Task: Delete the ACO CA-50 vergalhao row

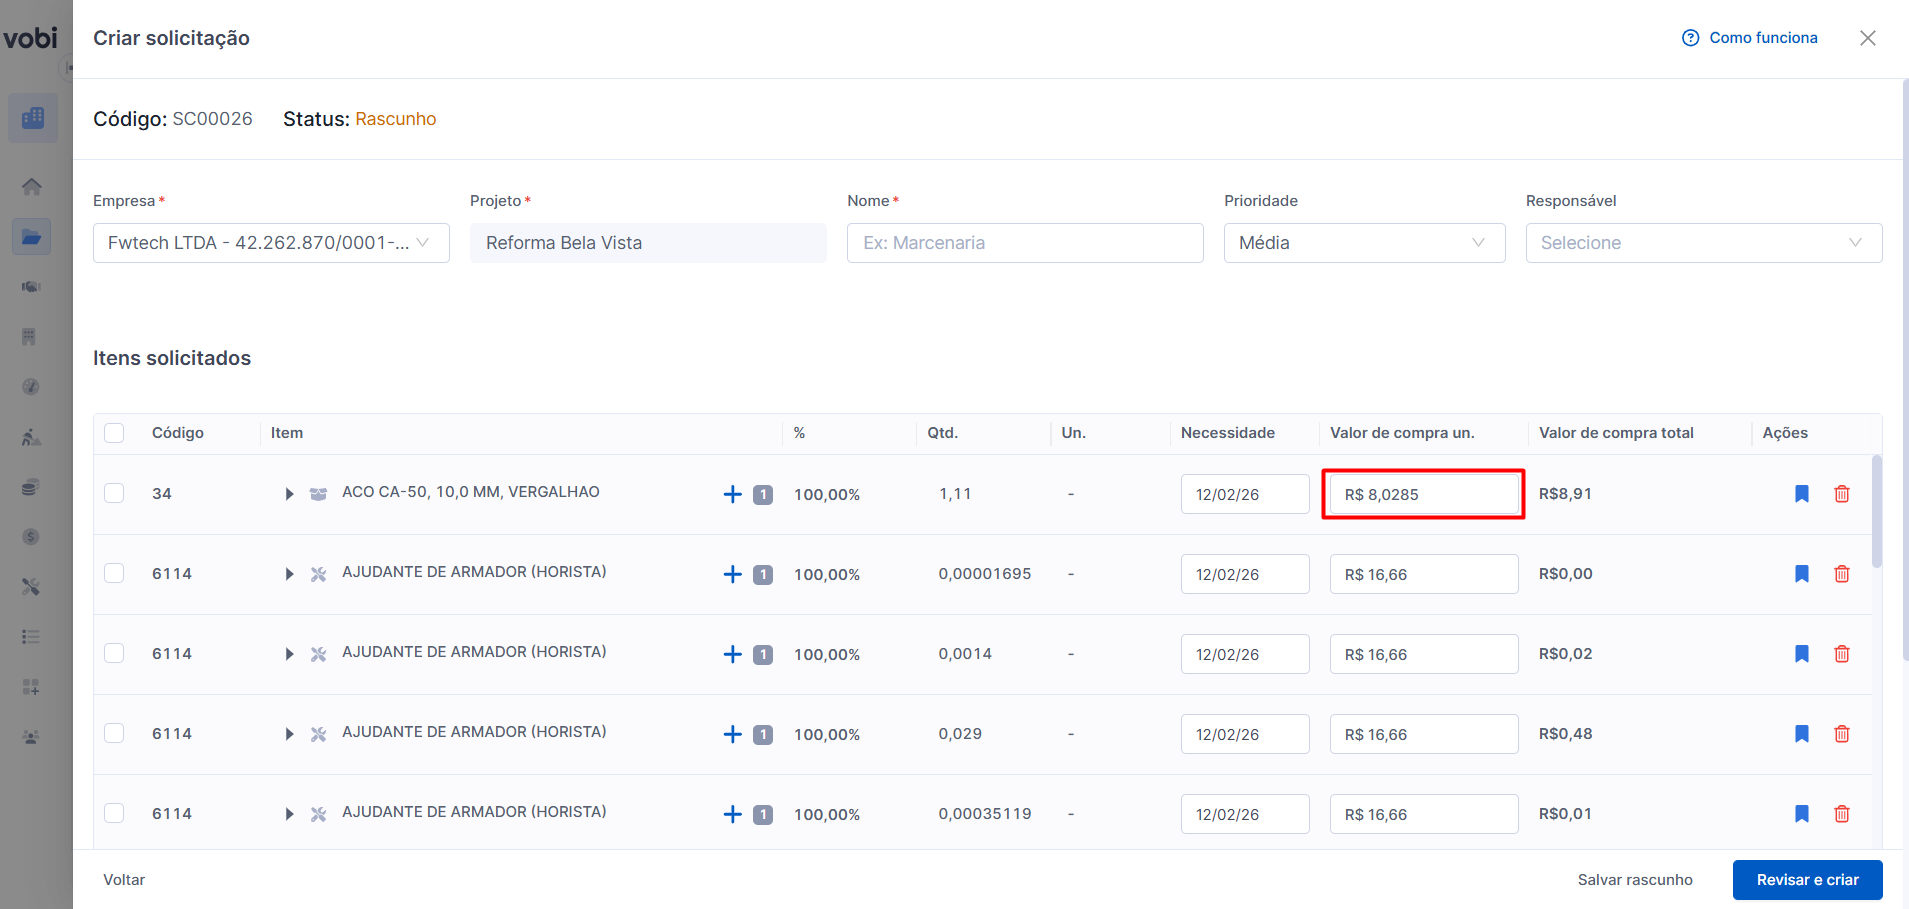Action: click(x=1841, y=494)
